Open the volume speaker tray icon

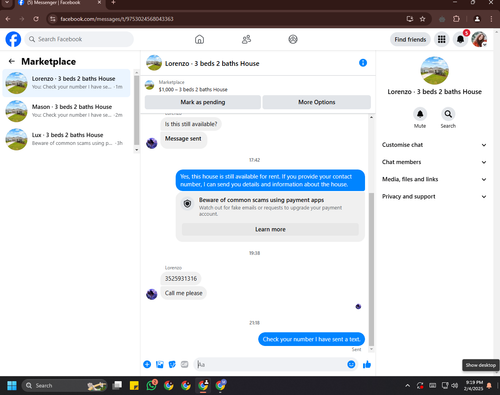coord(455,386)
